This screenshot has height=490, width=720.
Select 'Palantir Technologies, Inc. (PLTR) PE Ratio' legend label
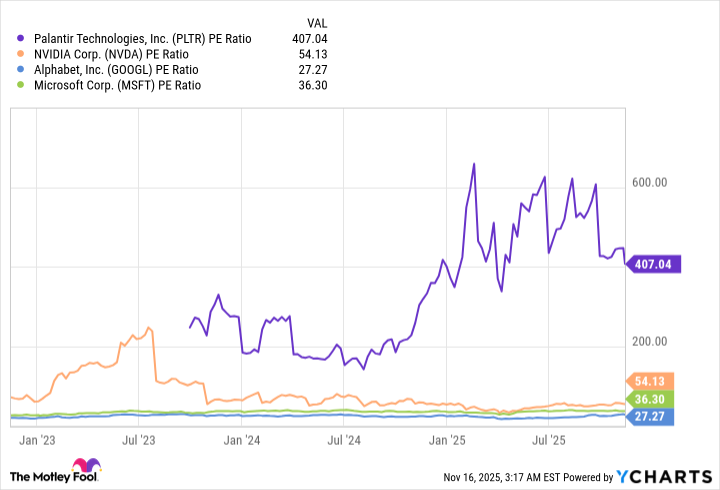point(143,39)
